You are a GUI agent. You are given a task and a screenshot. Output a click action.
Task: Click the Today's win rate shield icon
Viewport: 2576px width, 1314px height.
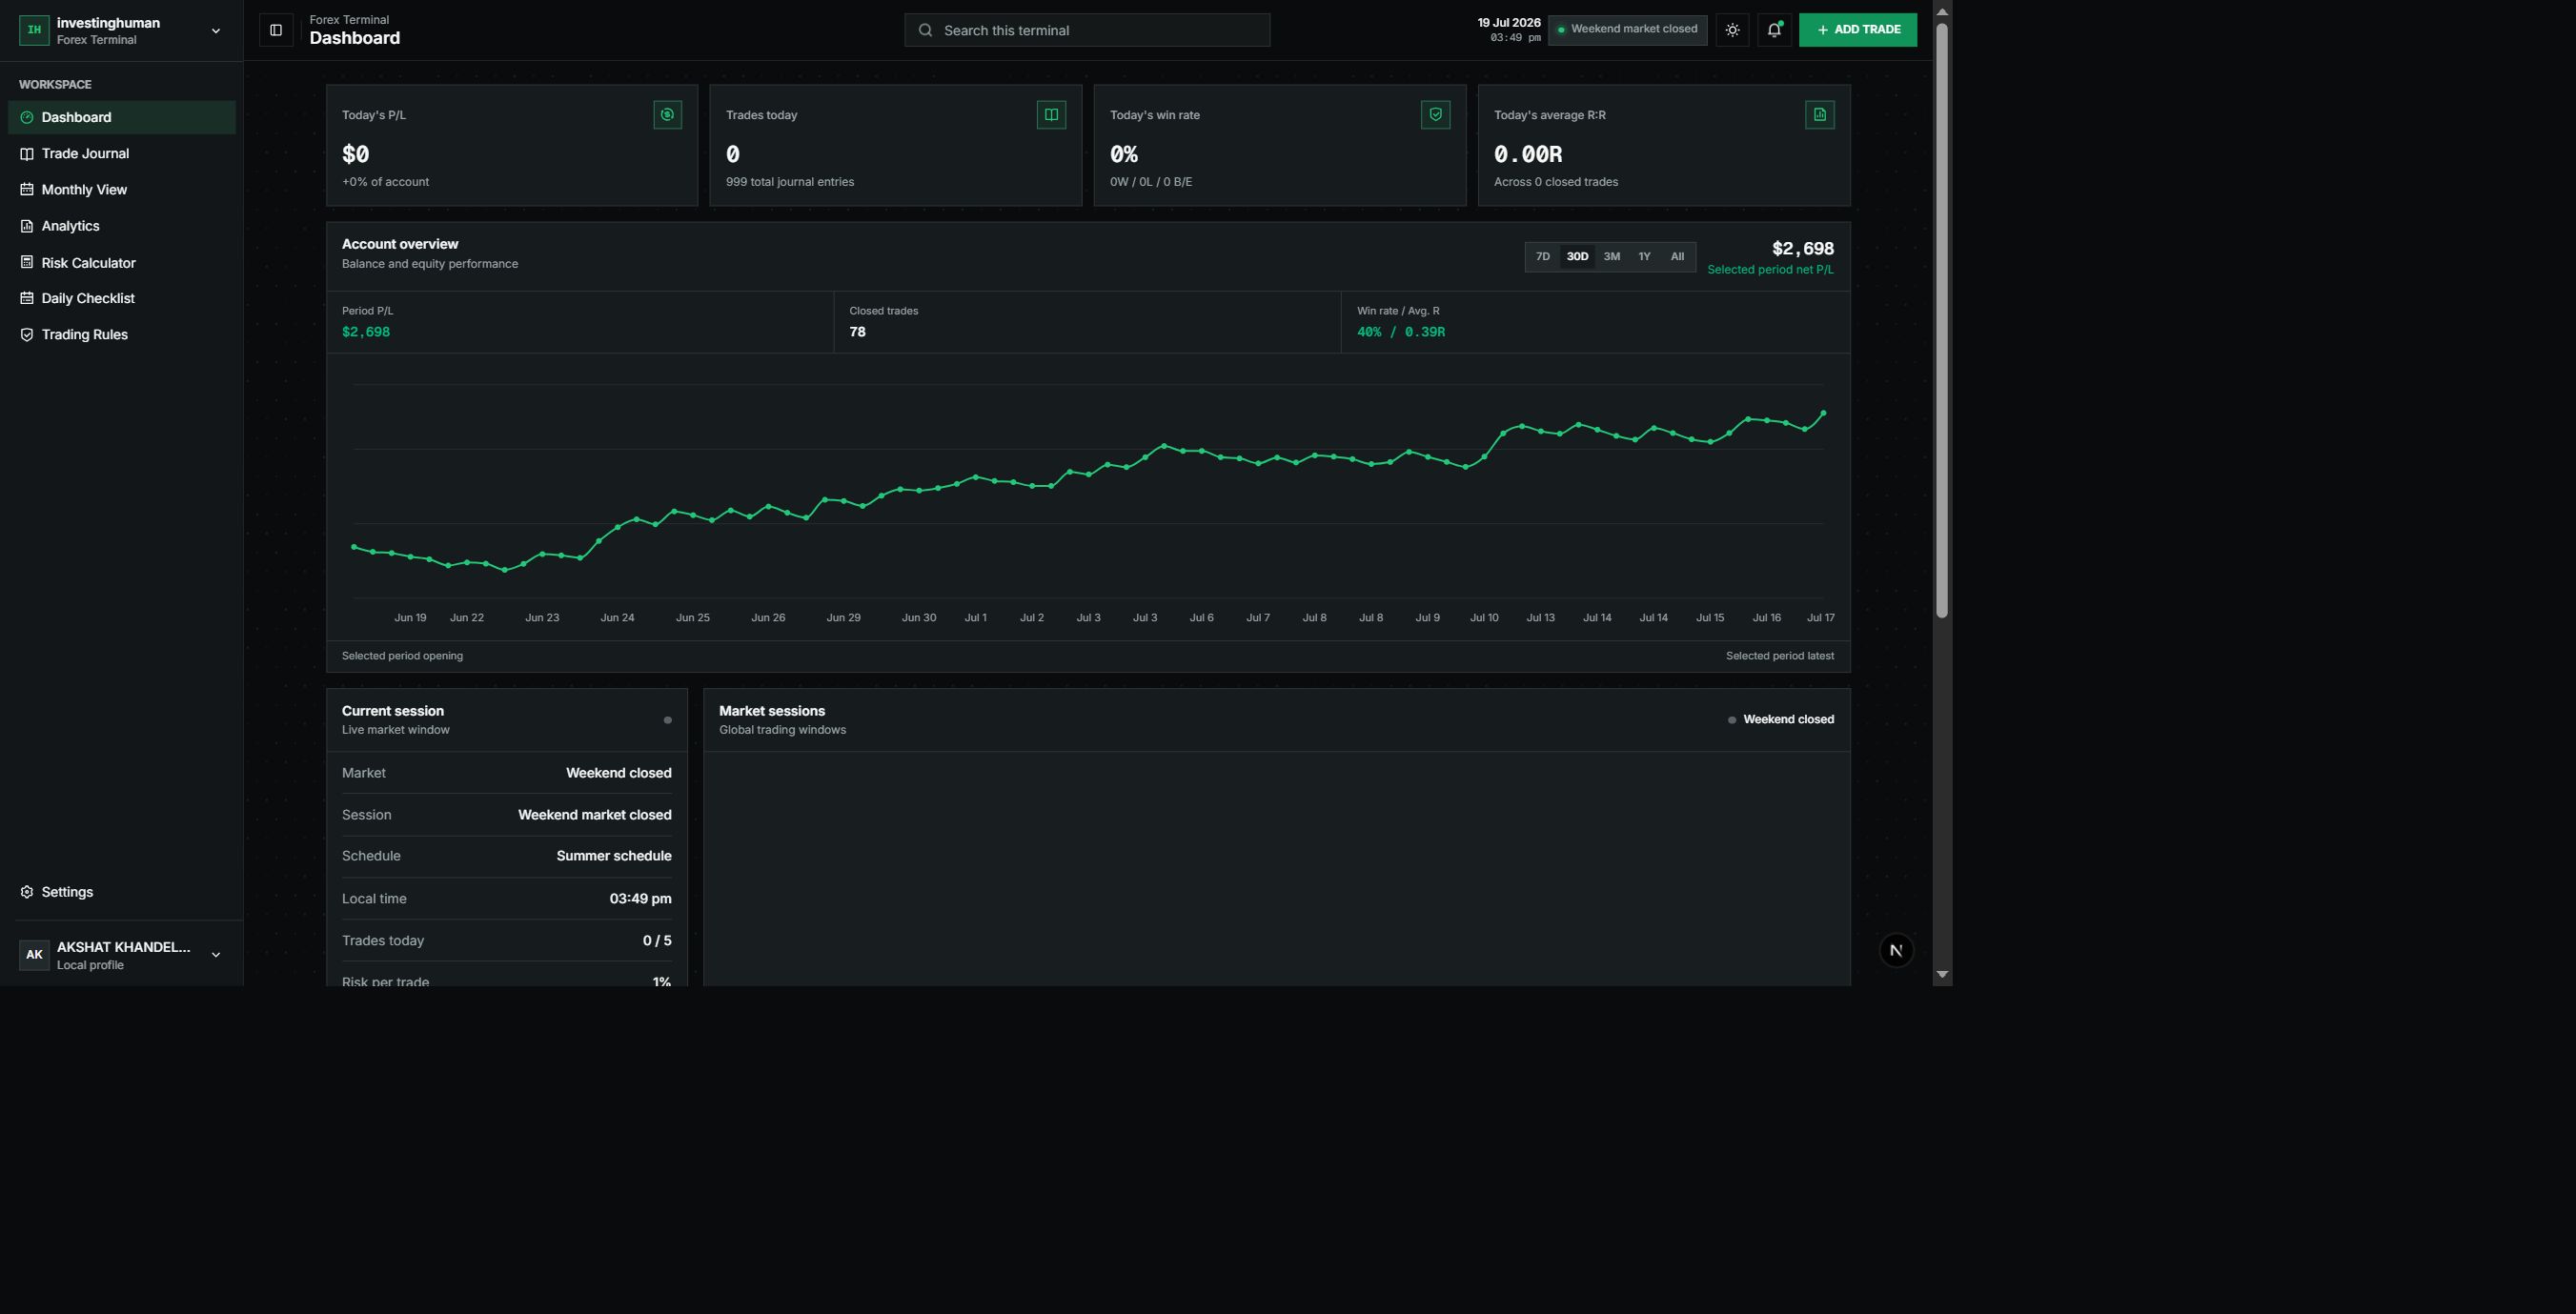tap(1436, 115)
